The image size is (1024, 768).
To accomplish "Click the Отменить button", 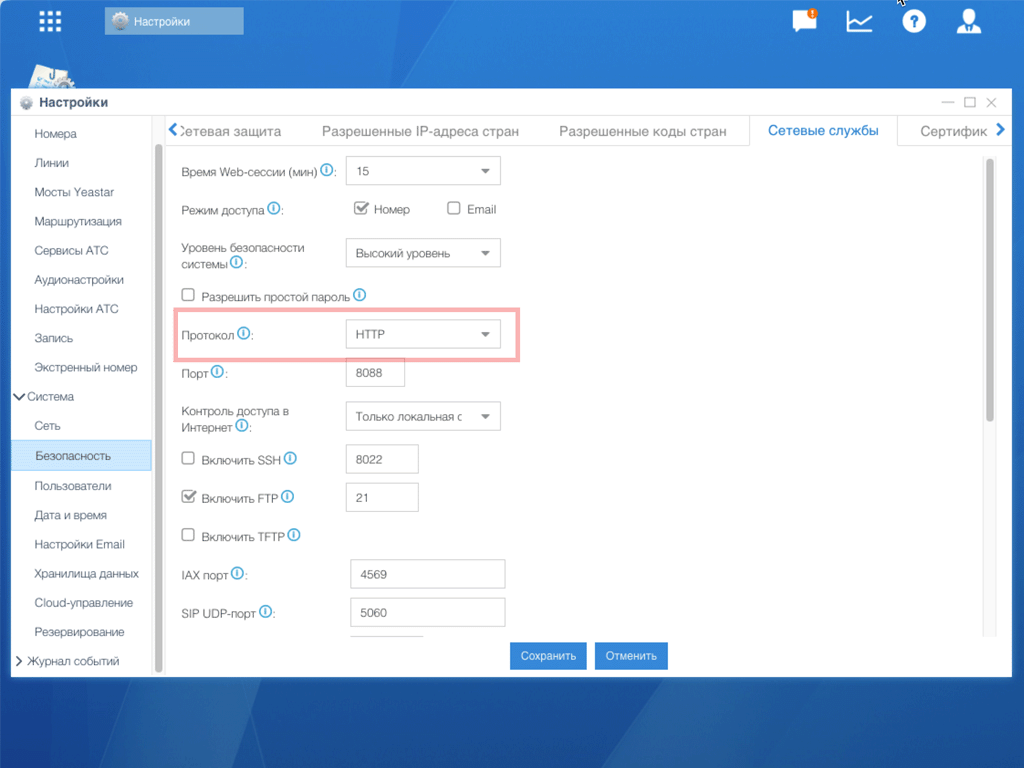I will coord(631,655).
